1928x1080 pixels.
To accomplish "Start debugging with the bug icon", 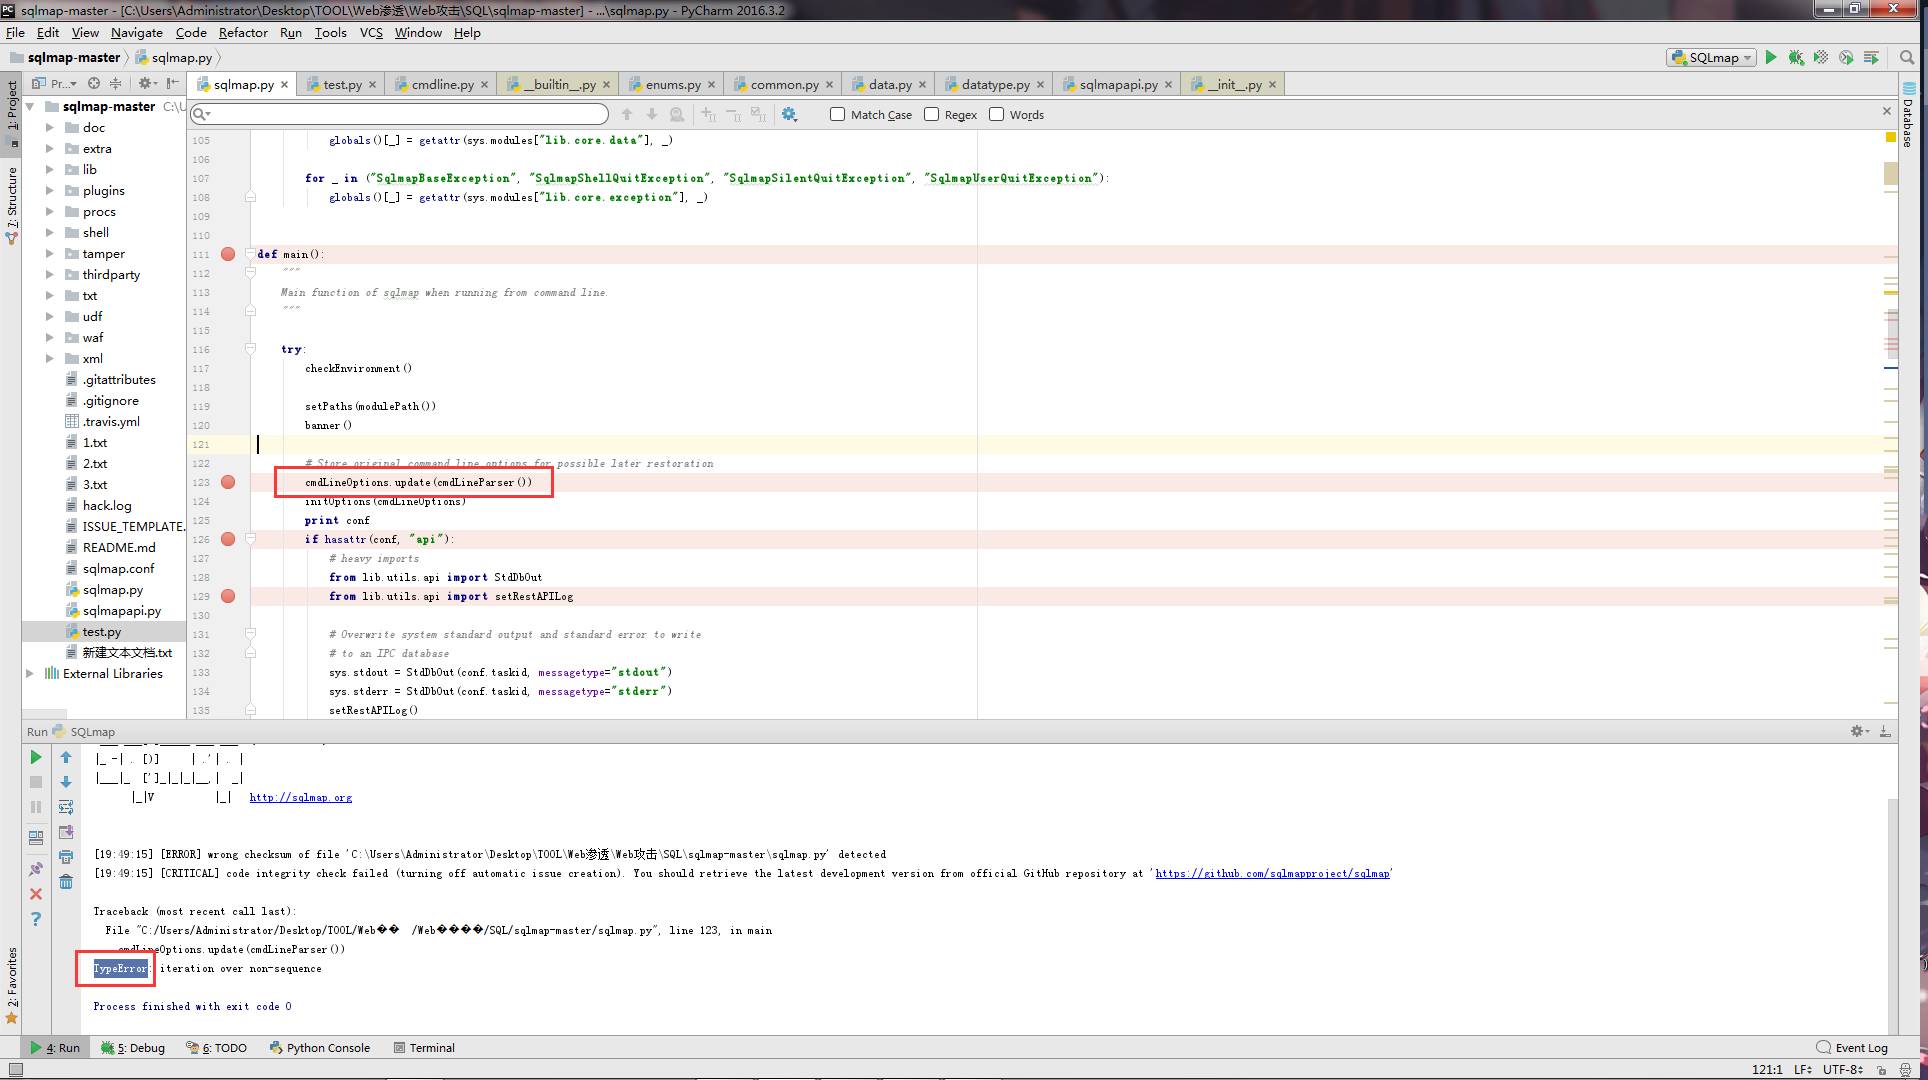I will (1796, 57).
